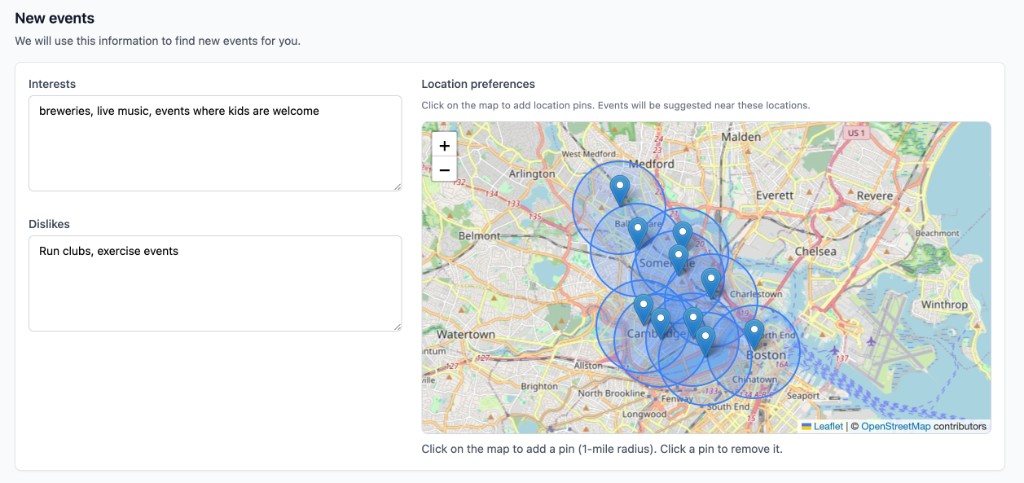Viewport: 1024px width, 483px height.
Task: Click the Allston label on map
Action: click(588, 366)
